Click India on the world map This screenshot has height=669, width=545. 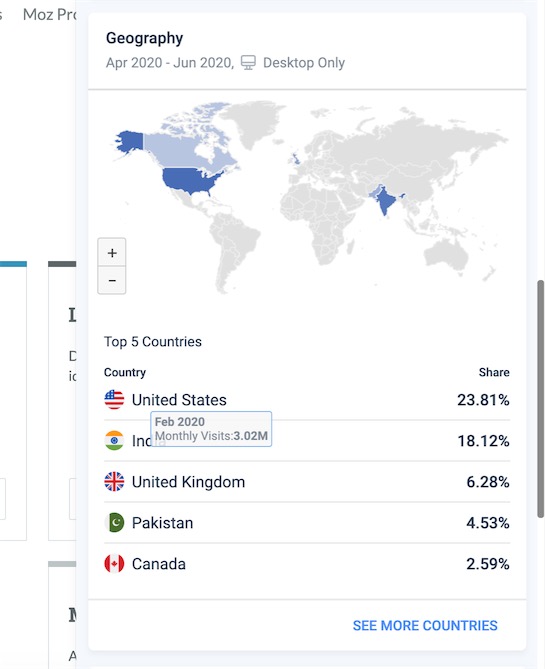385,200
